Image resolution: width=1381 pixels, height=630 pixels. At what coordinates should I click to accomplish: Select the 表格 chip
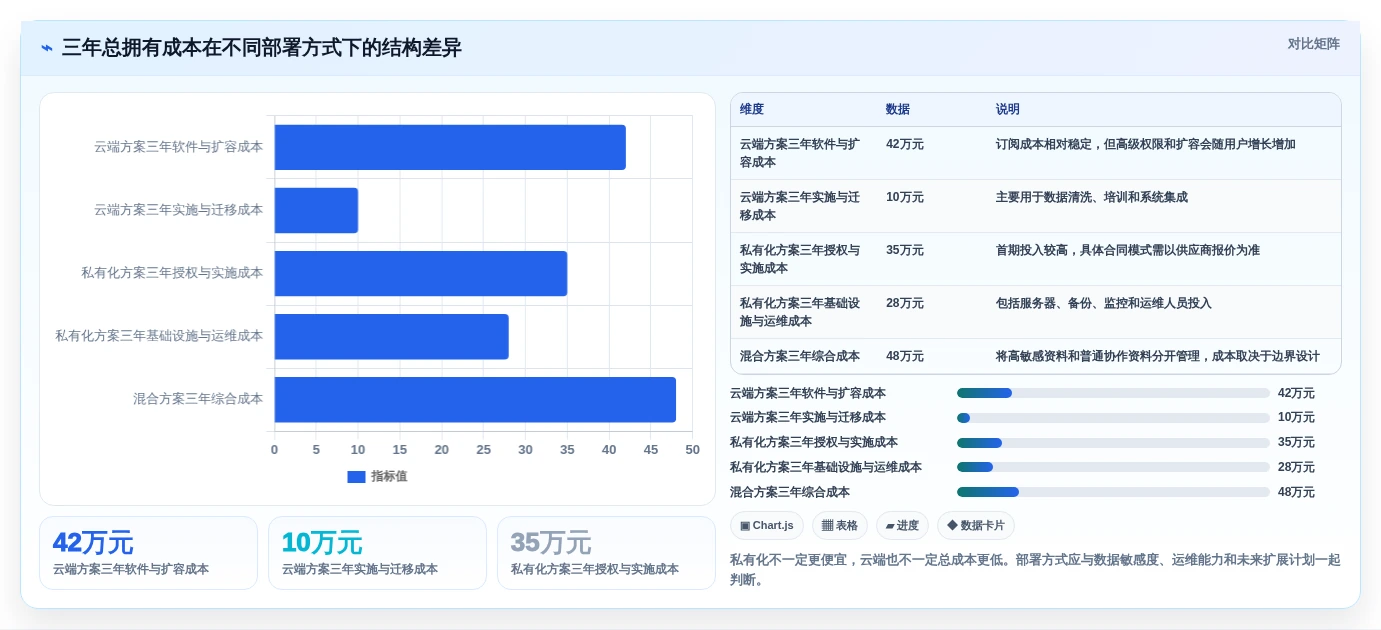(840, 526)
